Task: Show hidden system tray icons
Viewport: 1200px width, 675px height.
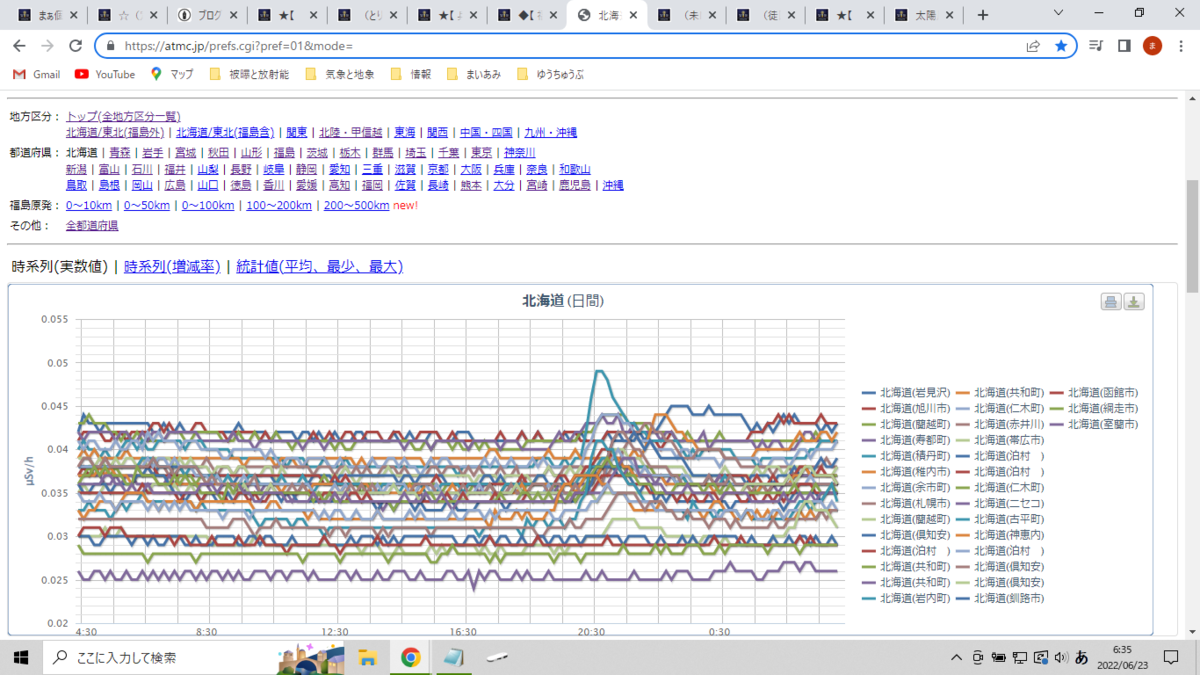Action: 958,657
